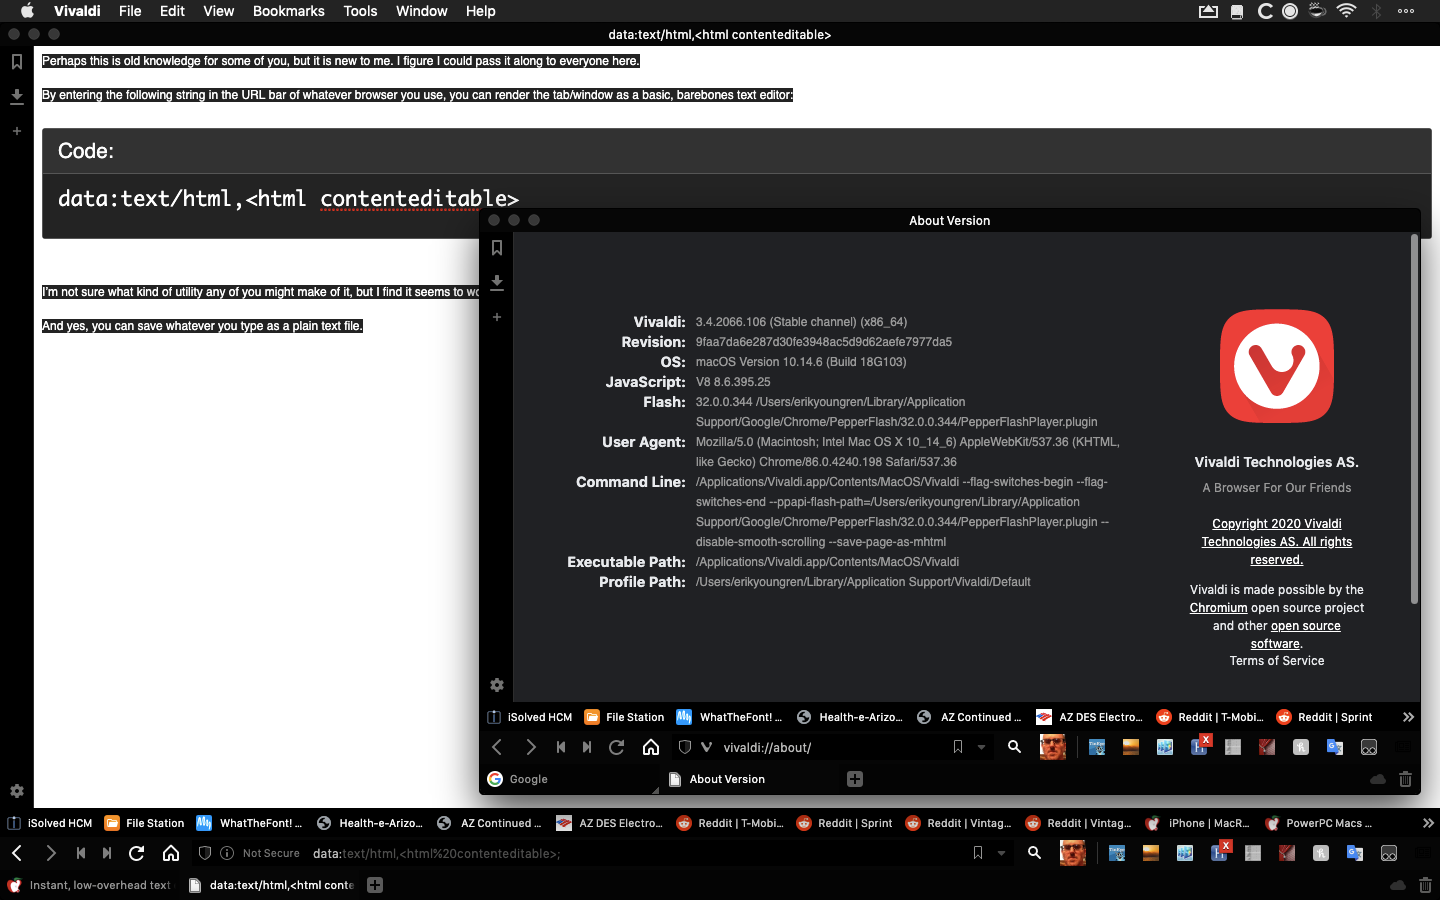
Task: Open new tab in main window
Action: coord(375,885)
